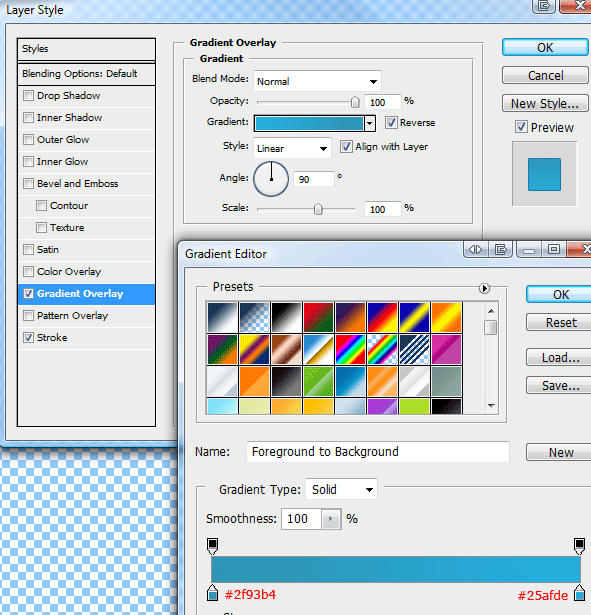The image size is (591, 615).
Task: Select the violet-to-orange gradient preset
Action: coord(351,317)
